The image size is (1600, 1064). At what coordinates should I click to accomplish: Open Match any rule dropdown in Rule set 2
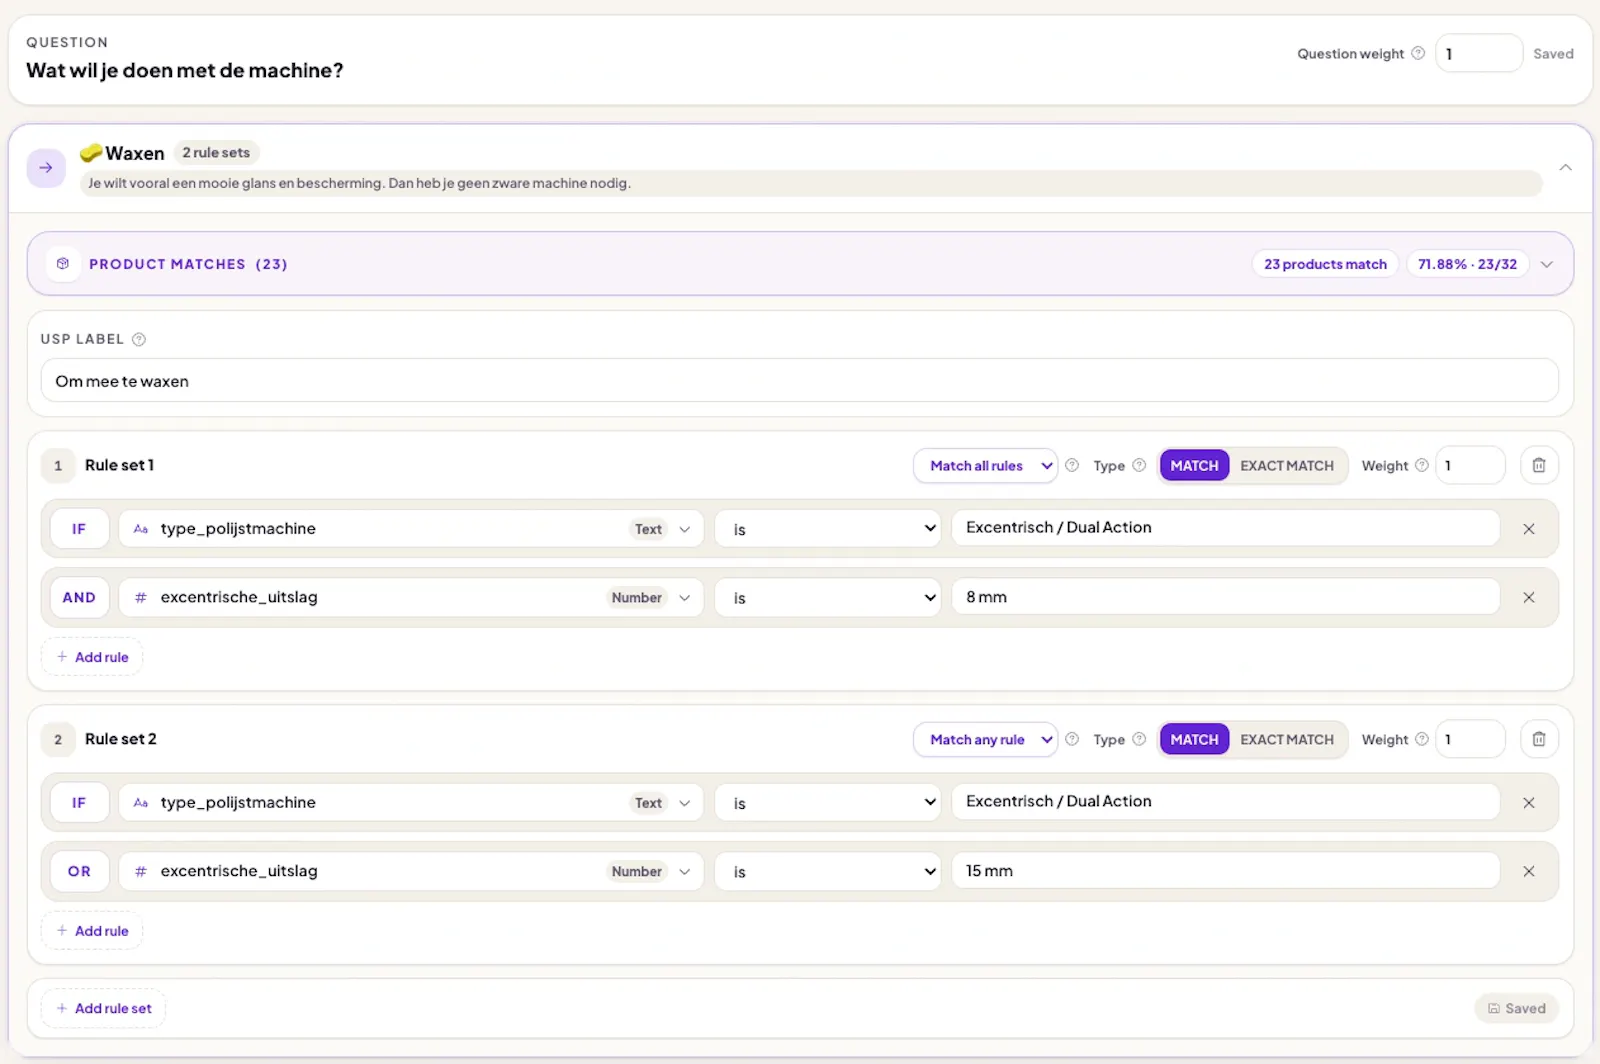(985, 740)
